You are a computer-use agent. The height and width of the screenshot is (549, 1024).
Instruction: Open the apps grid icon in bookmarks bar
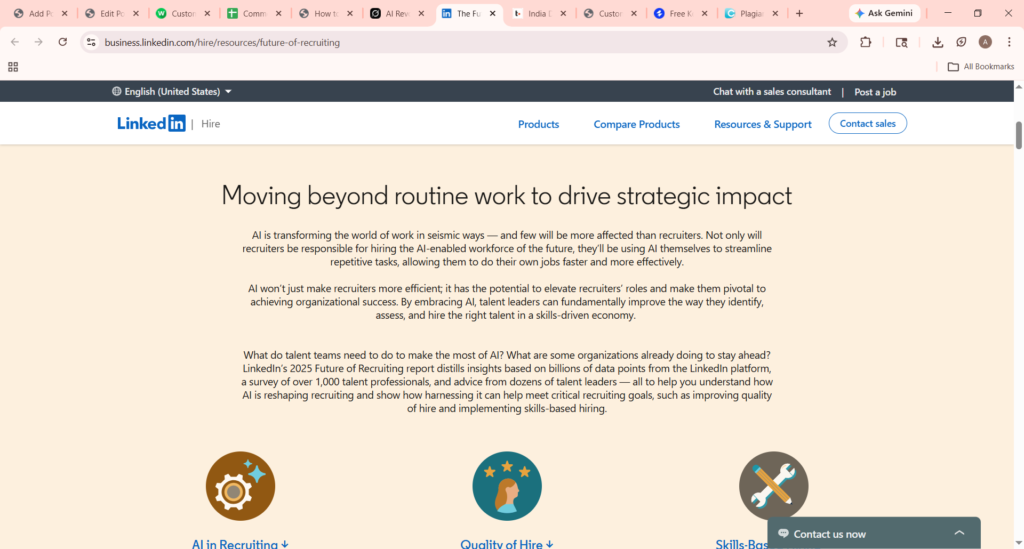(x=13, y=67)
